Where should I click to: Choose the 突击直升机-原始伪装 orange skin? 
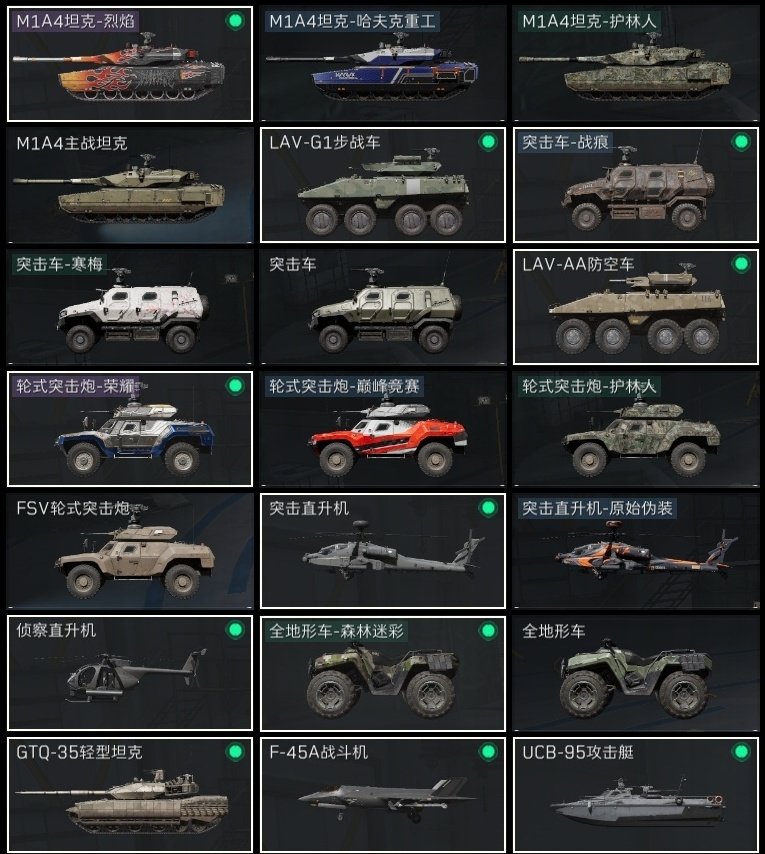636,551
